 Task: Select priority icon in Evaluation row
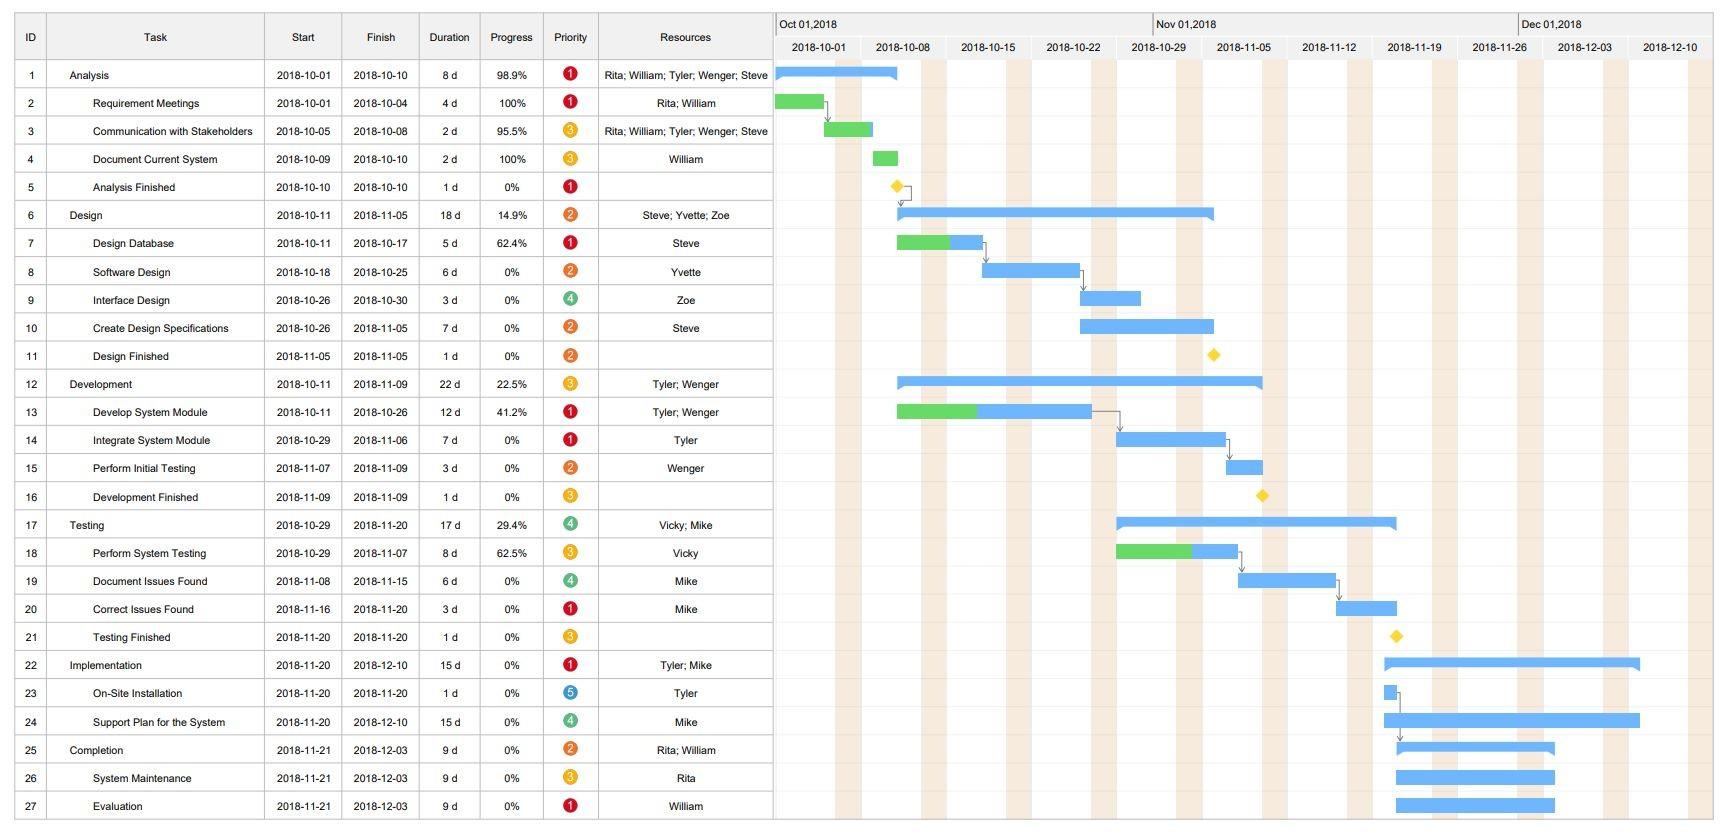[x=570, y=805]
